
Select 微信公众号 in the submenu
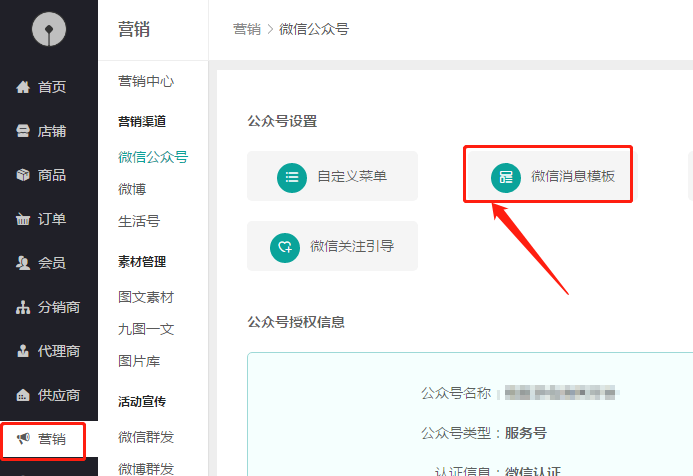click(152, 156)
